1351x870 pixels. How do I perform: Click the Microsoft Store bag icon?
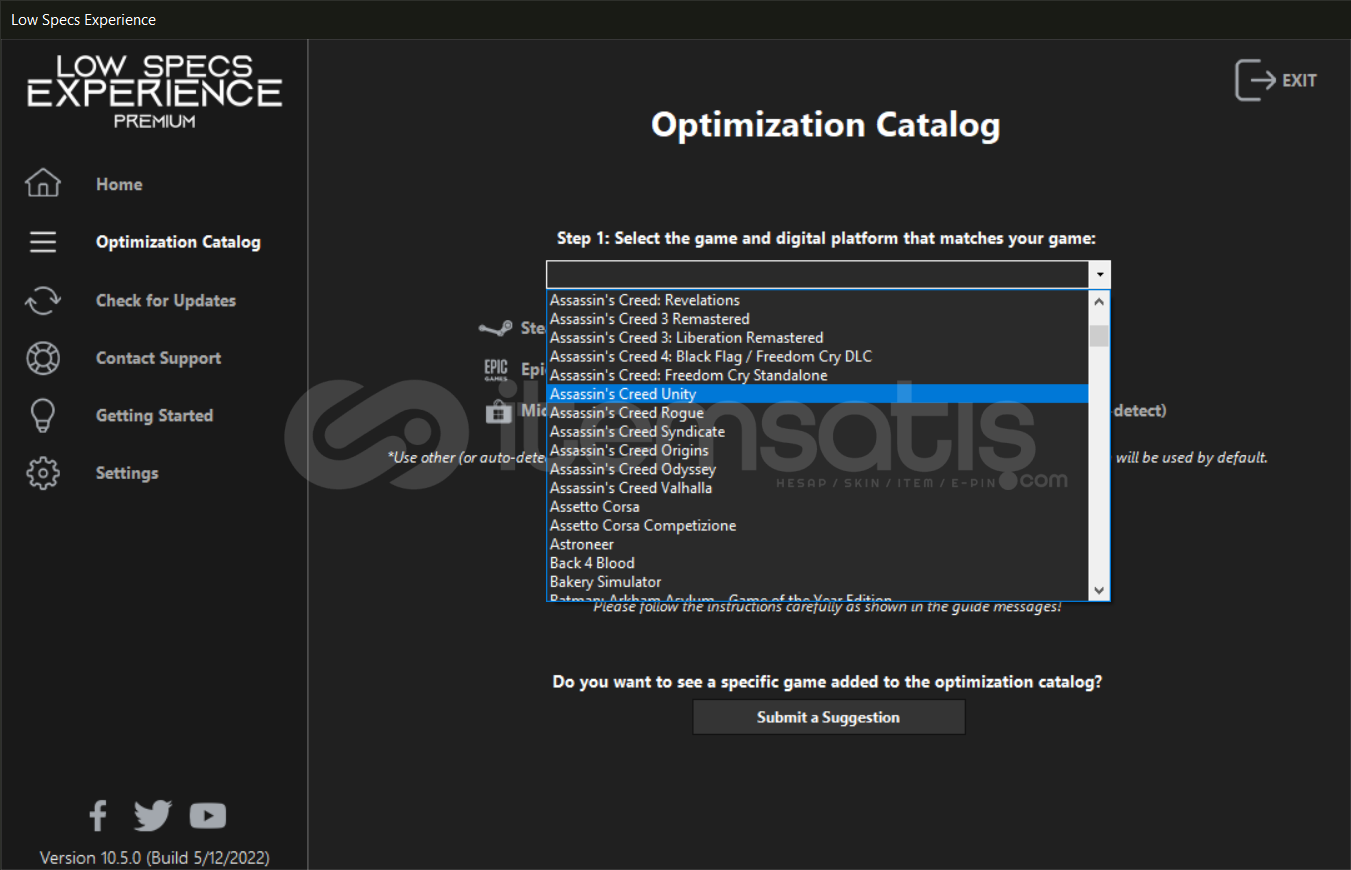(499, 411)
